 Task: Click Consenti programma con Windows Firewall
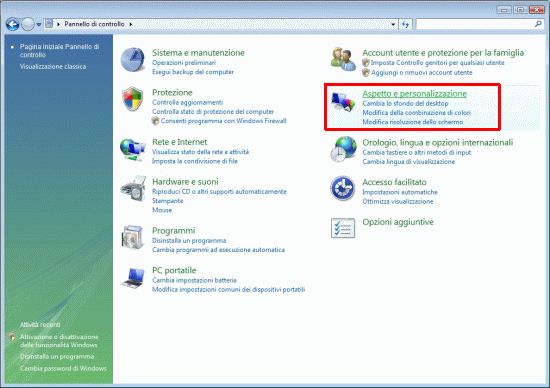tap(223, 121)
